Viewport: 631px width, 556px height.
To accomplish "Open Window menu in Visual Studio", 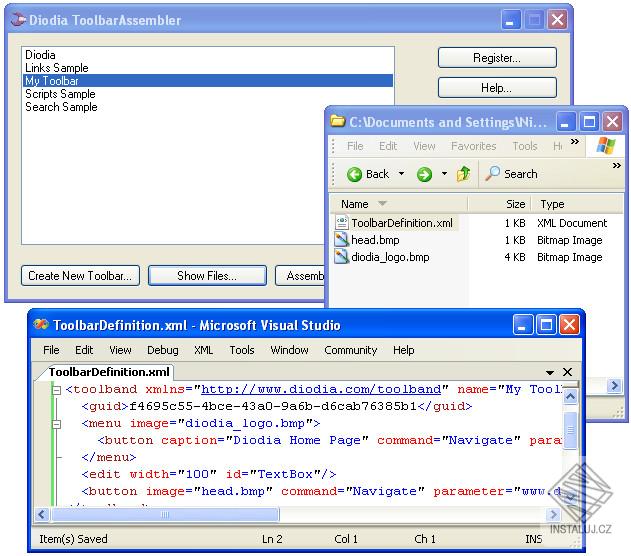I will pos(289,350).
